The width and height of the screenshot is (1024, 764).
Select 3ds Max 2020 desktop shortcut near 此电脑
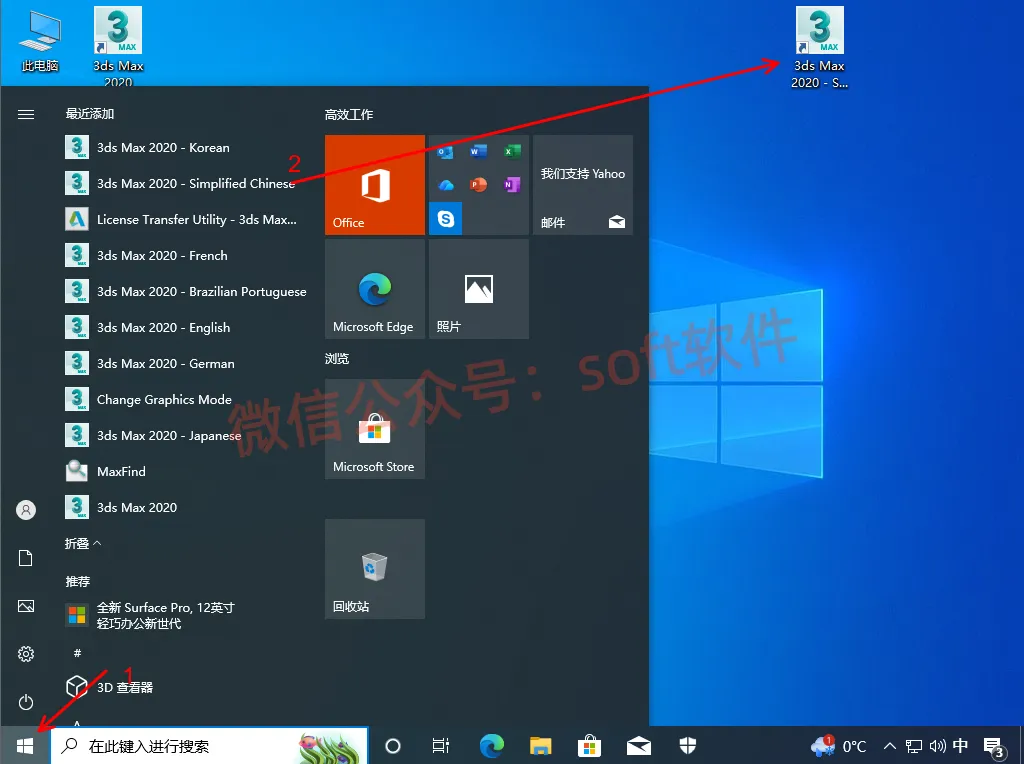click(118, 46)
